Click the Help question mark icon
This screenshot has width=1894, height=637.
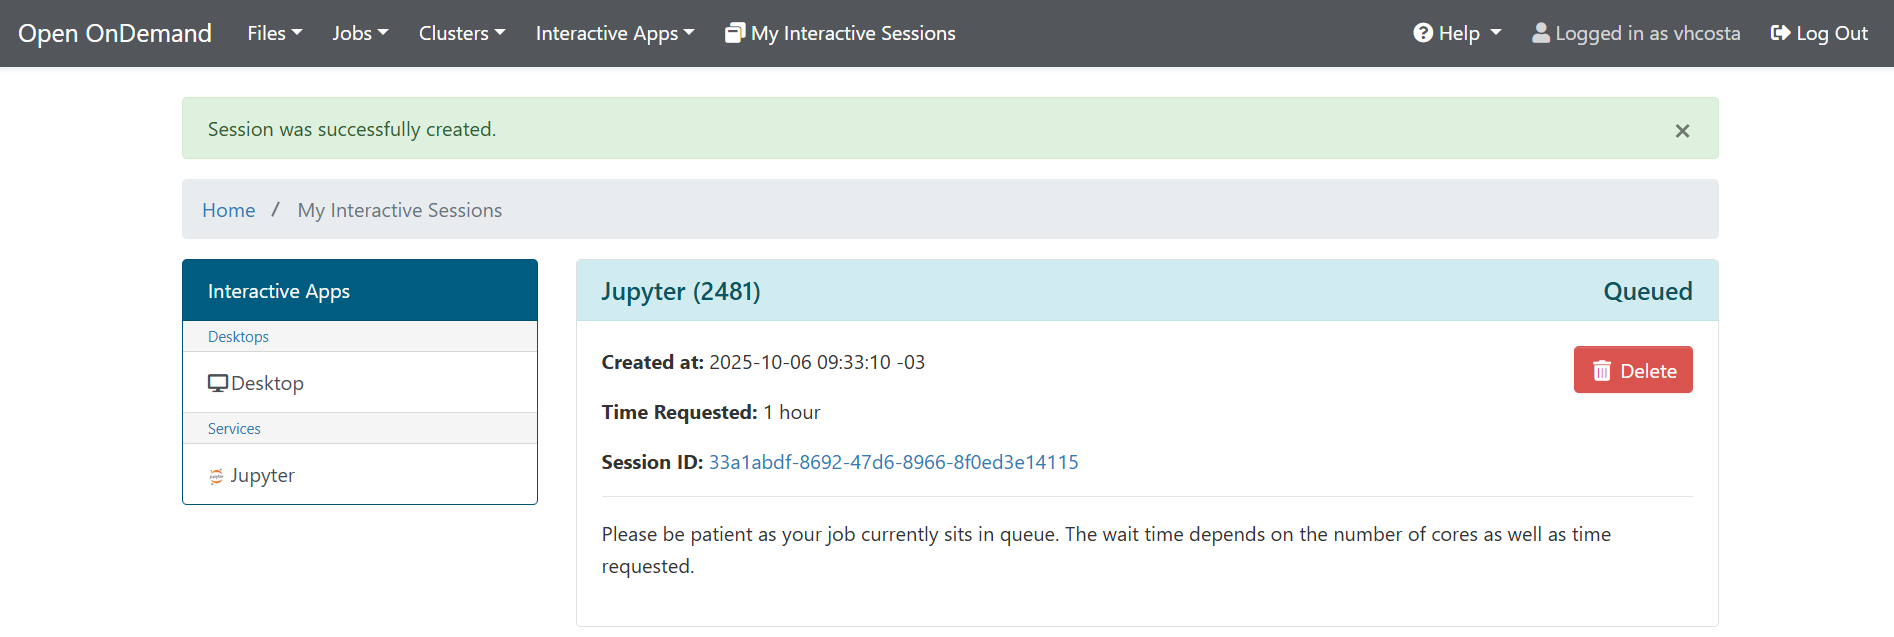(x=1422, y=33)
